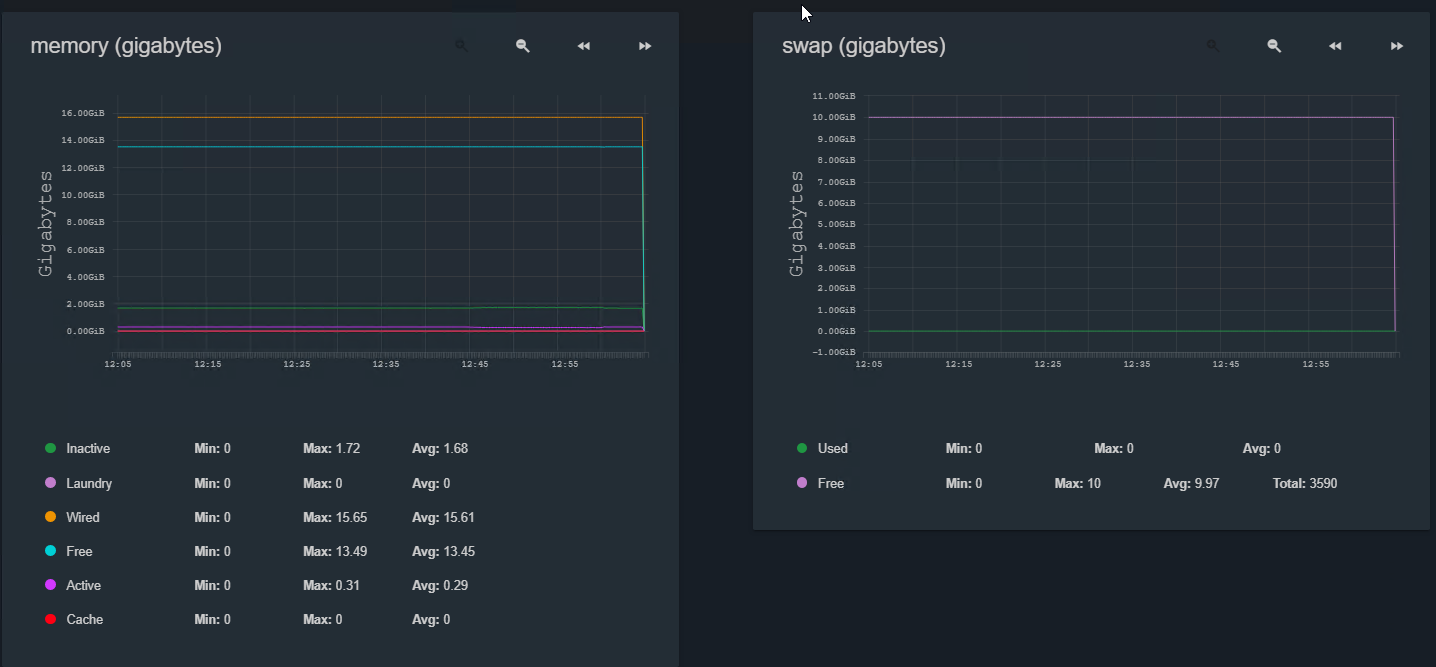Click the orange Wired legend dot

(x=51, y=517)
